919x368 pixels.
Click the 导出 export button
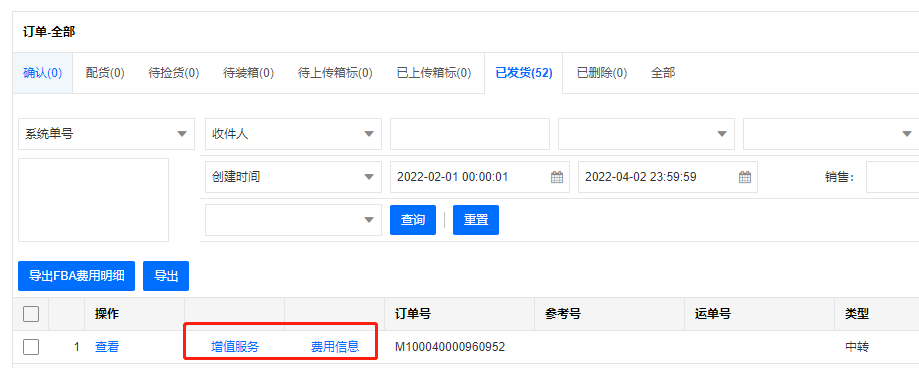(166, 276)
